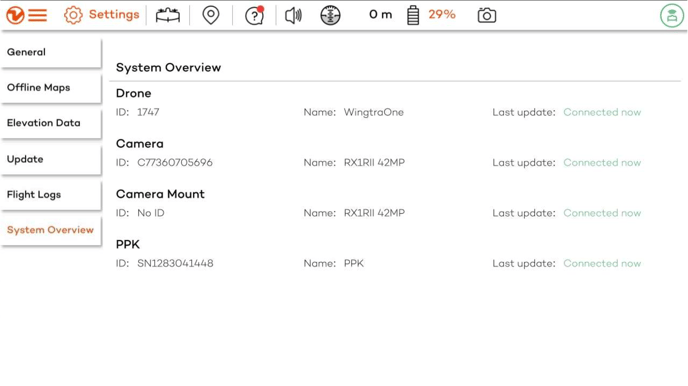Select drone ID value 1747
The width and height of the screenshot is (688, 386).
tap(148, 112)
